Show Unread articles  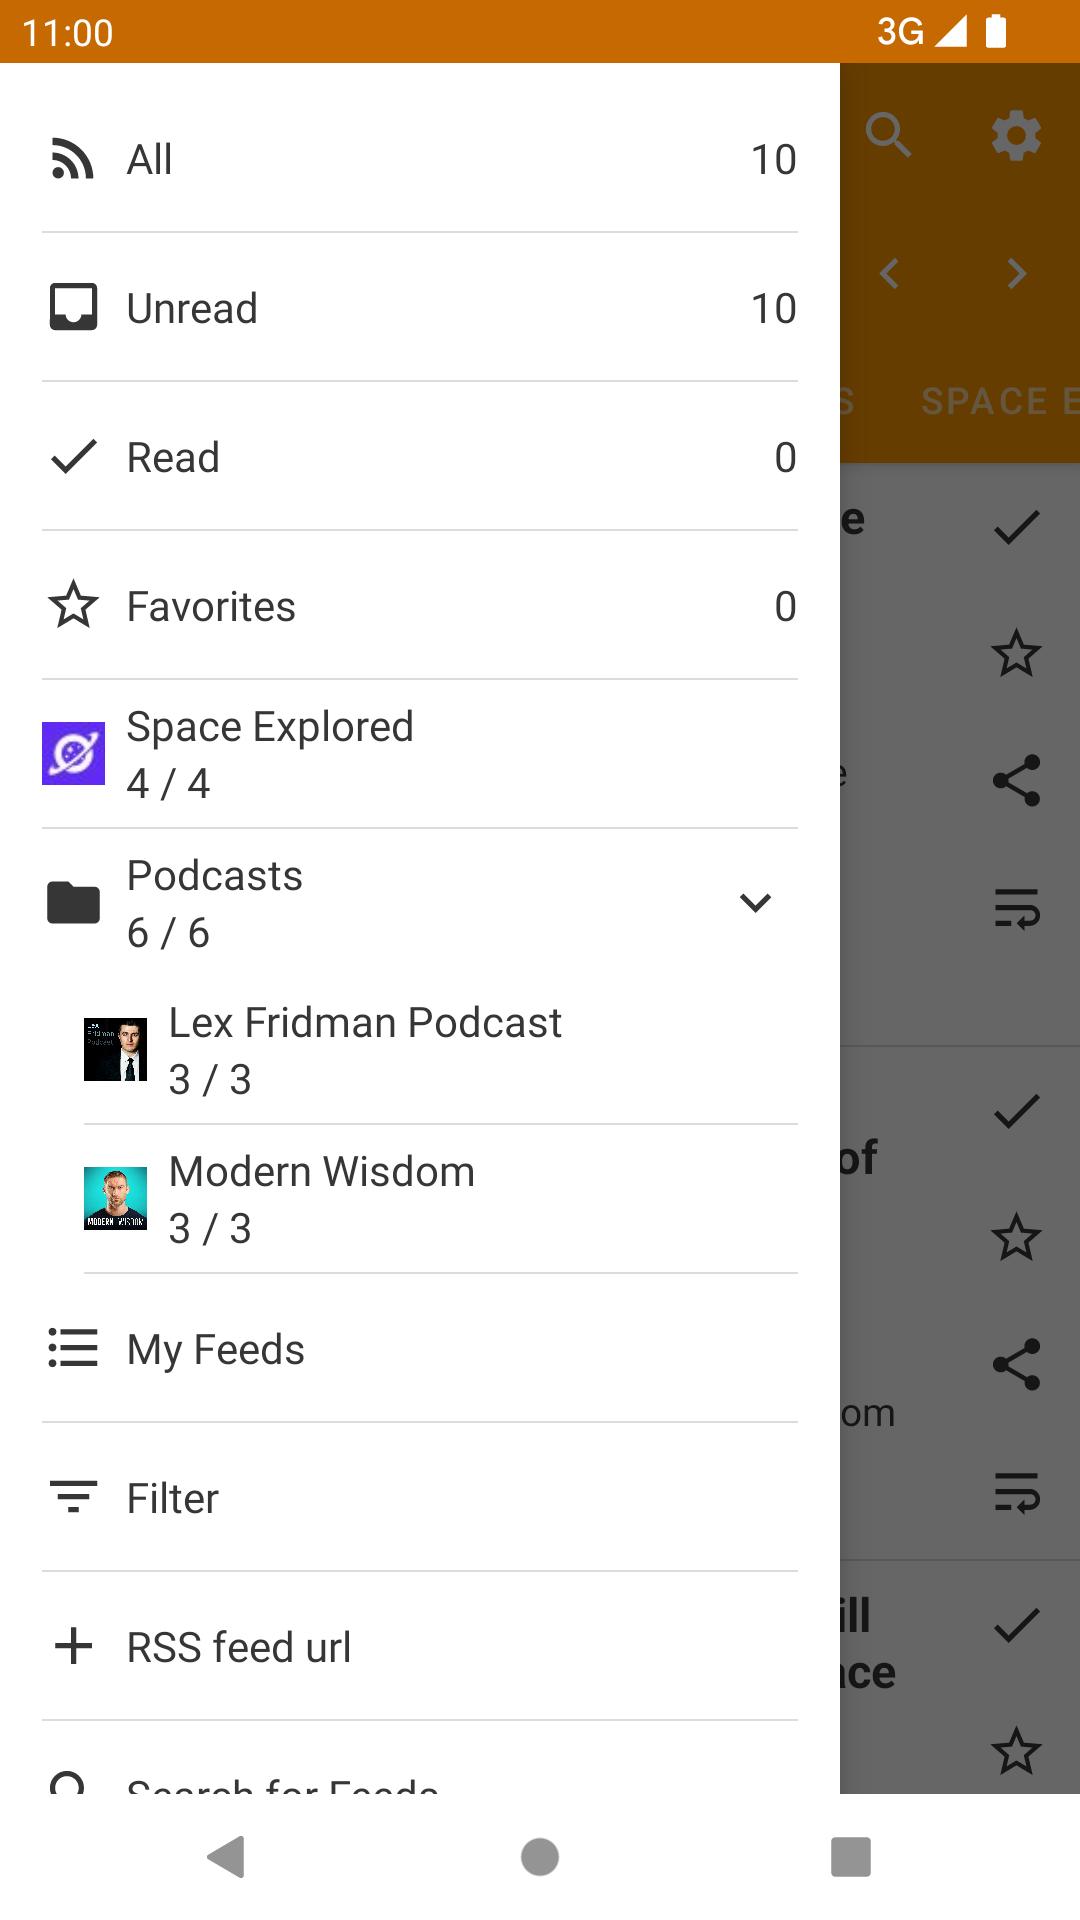(420, 308)
